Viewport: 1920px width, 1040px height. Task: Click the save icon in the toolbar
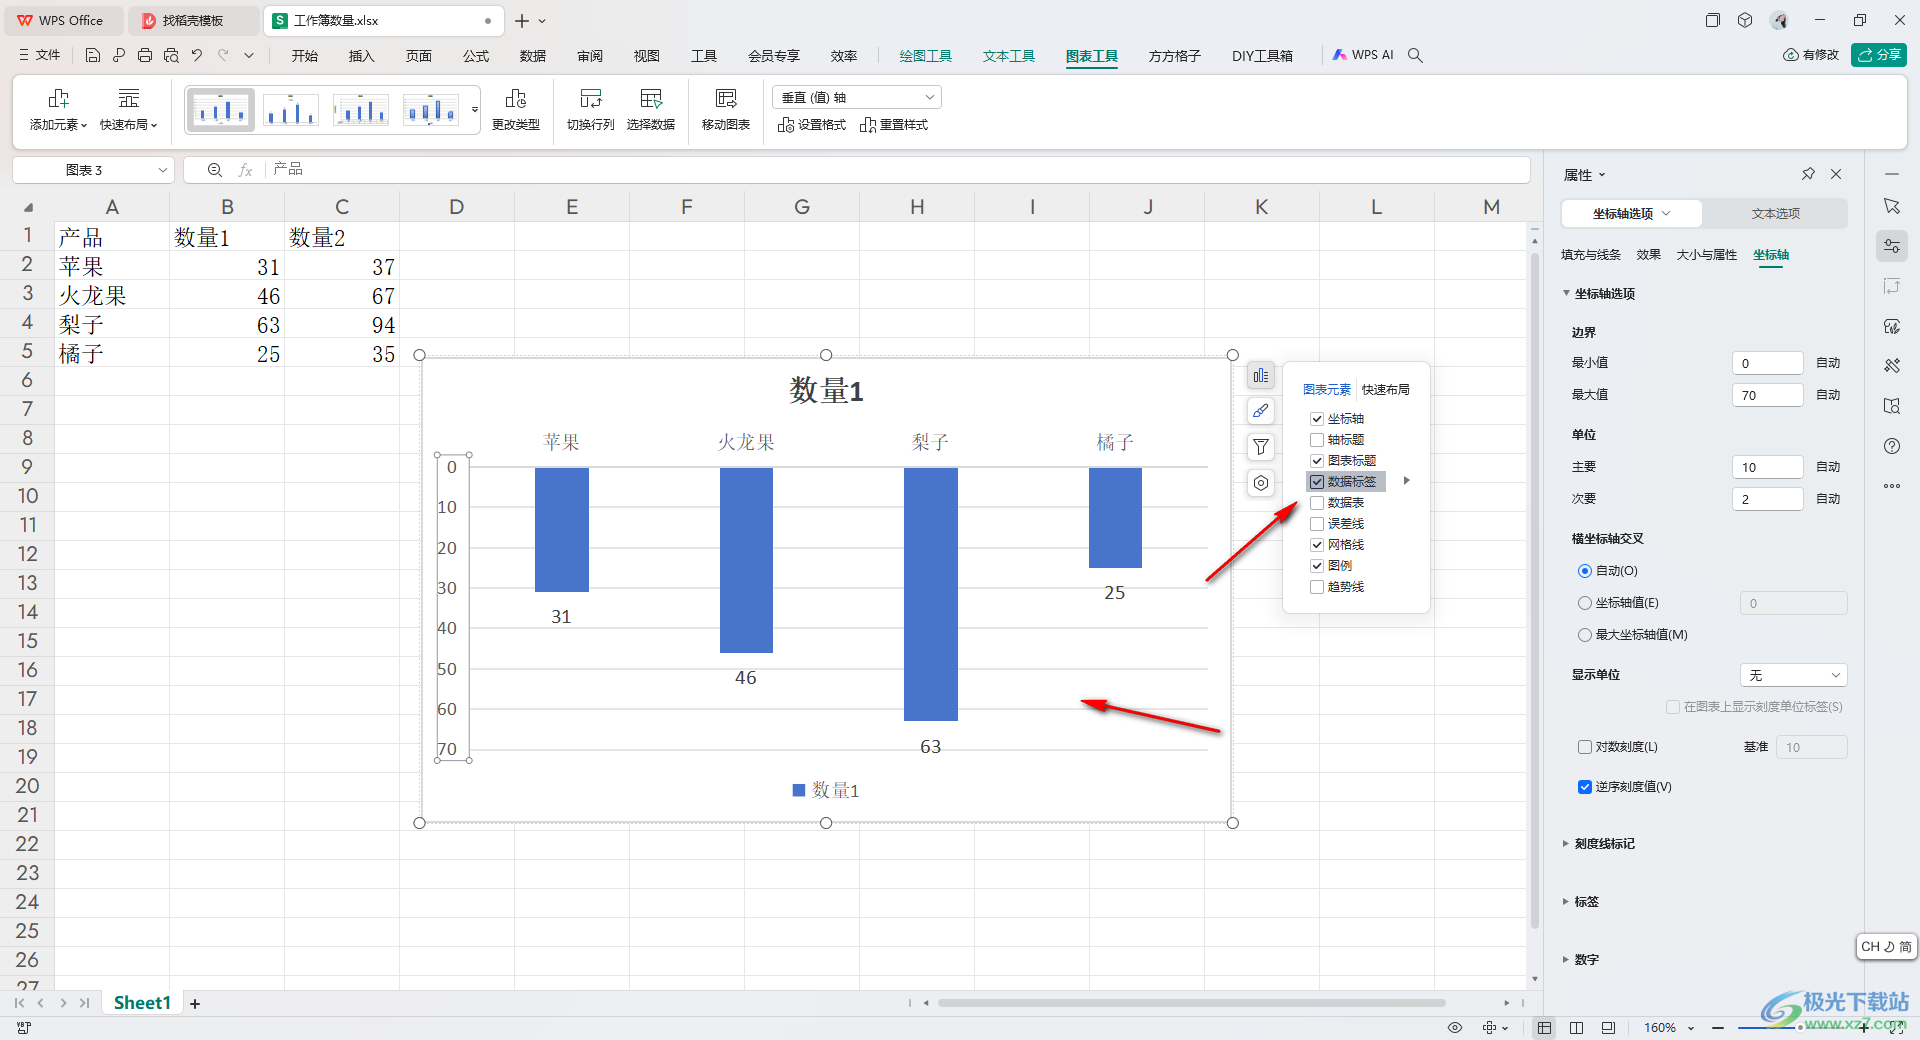click(93, 56)
